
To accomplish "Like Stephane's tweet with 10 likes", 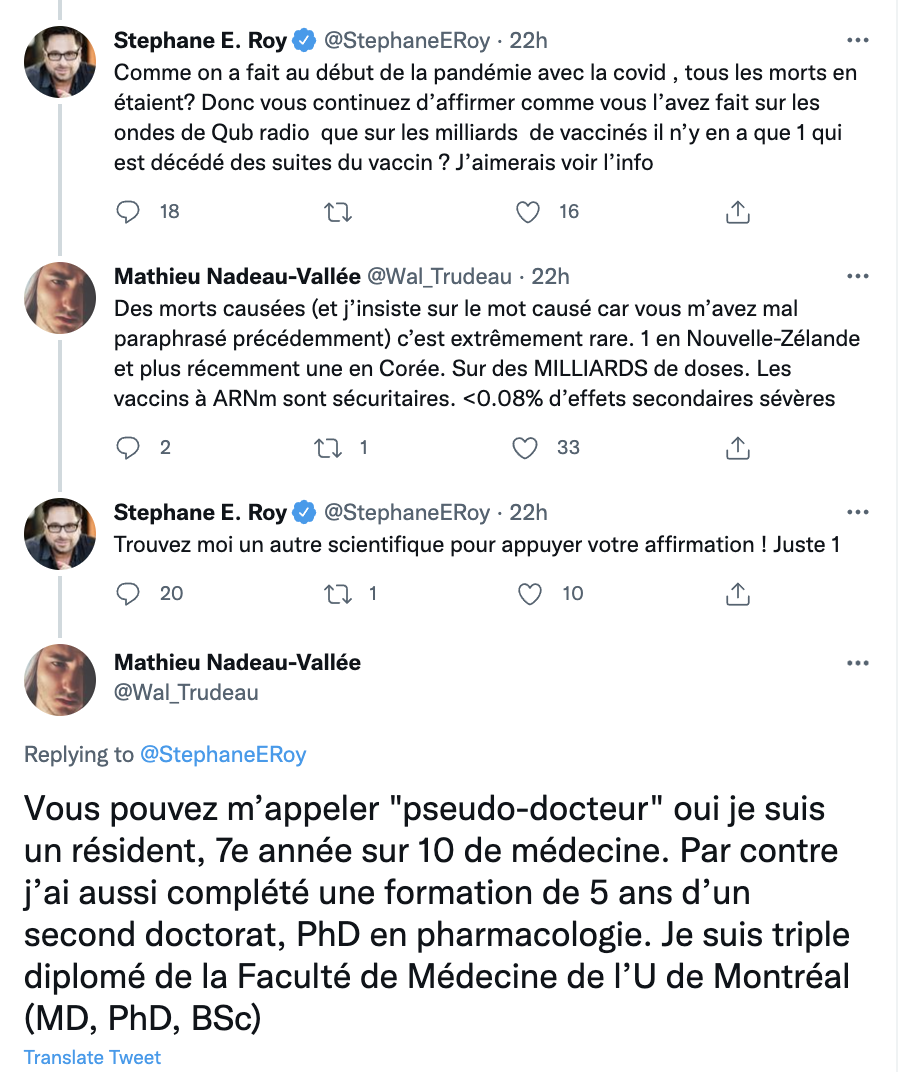I will click(529, 594).
